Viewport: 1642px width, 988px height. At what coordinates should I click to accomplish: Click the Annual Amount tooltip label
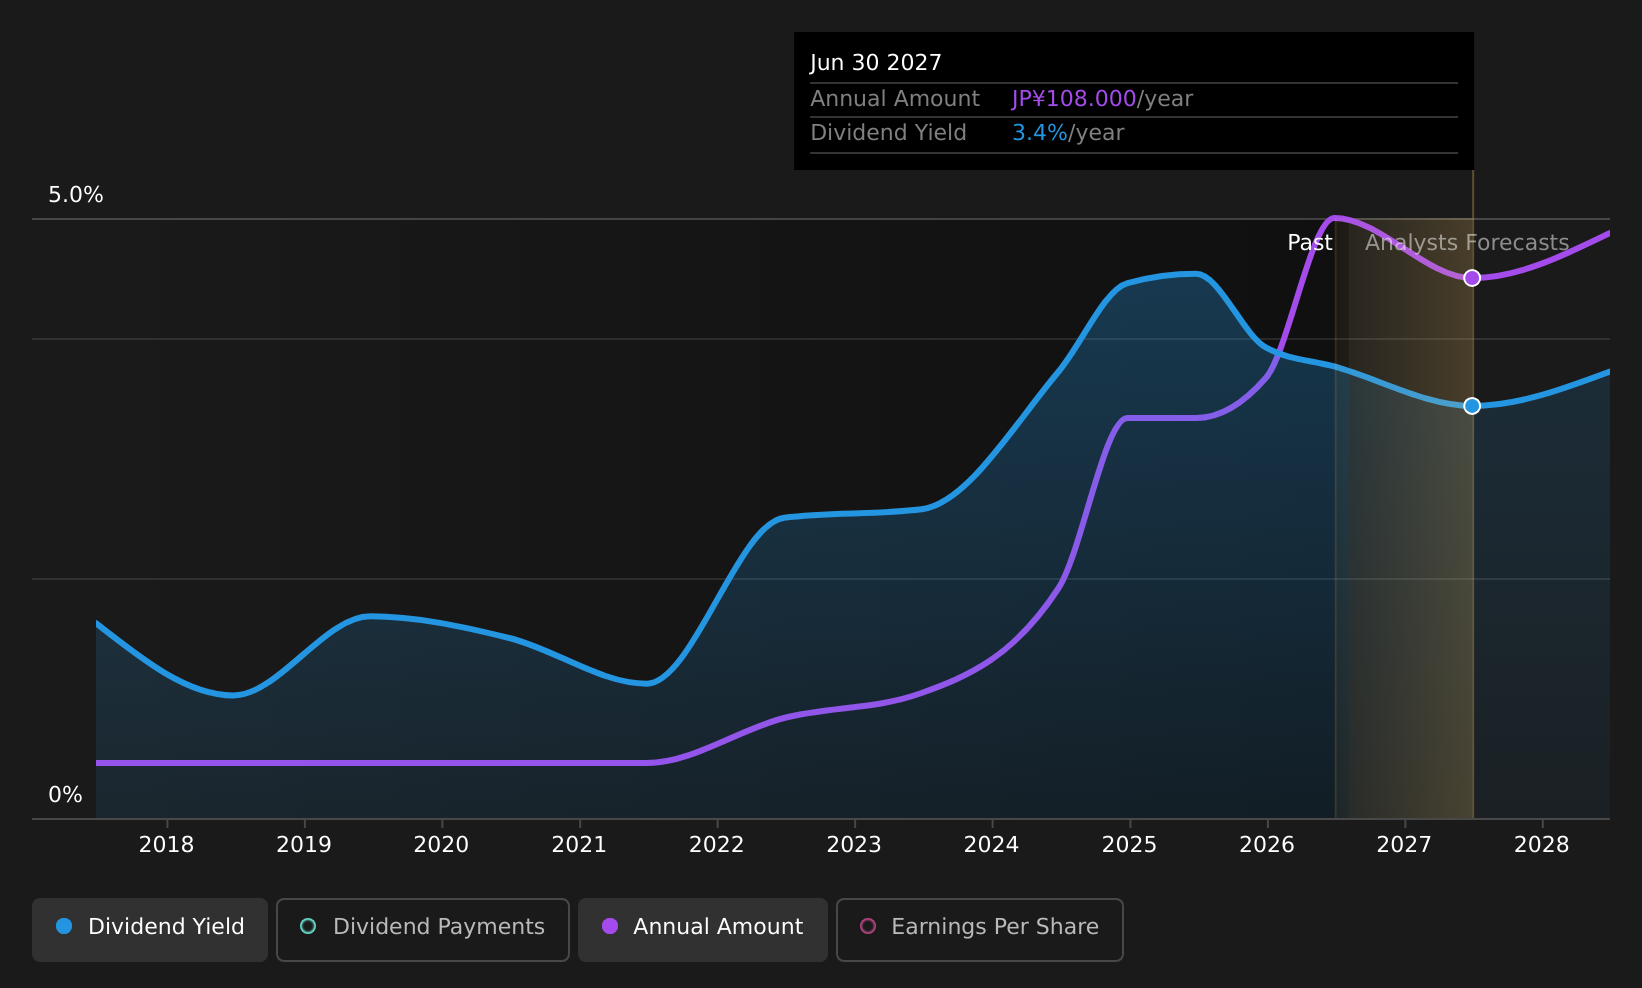pos(895,99)
